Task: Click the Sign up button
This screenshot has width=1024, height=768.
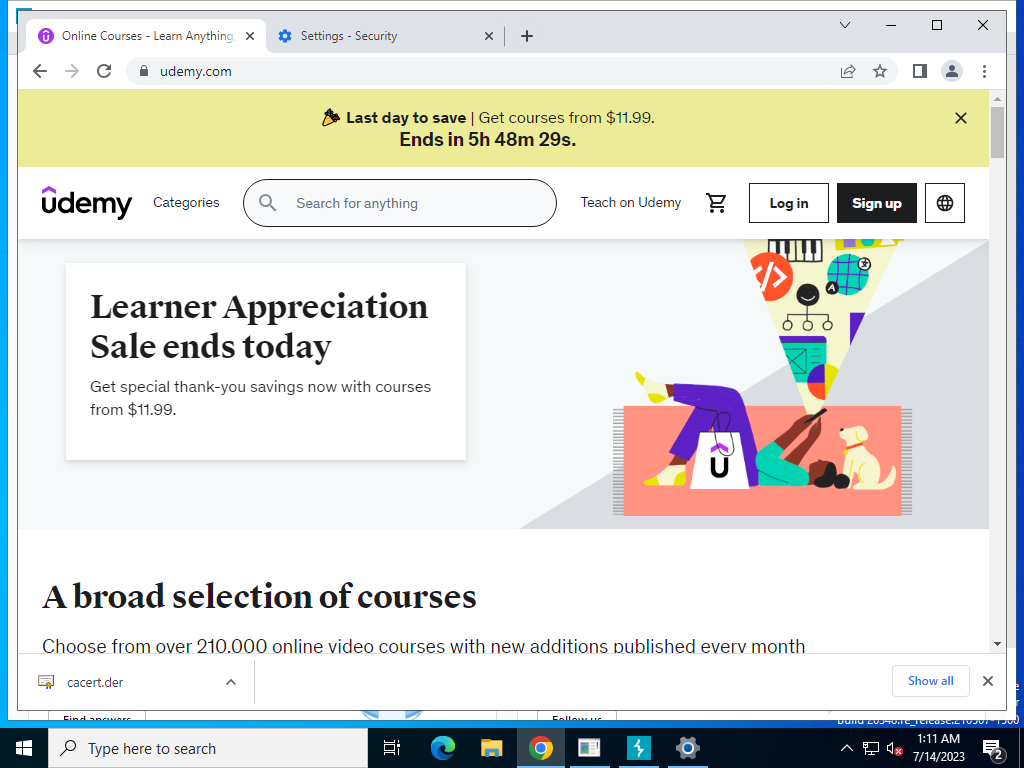Action: [876, 203]
